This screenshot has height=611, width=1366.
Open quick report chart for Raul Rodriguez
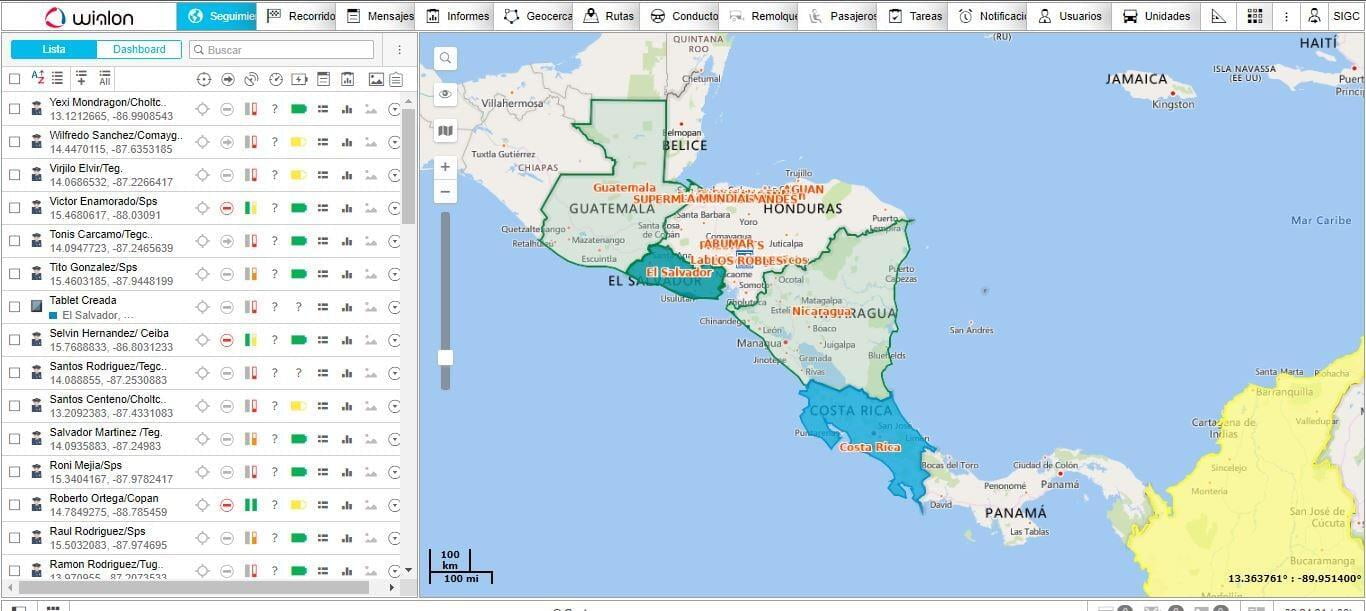[347, 538]
